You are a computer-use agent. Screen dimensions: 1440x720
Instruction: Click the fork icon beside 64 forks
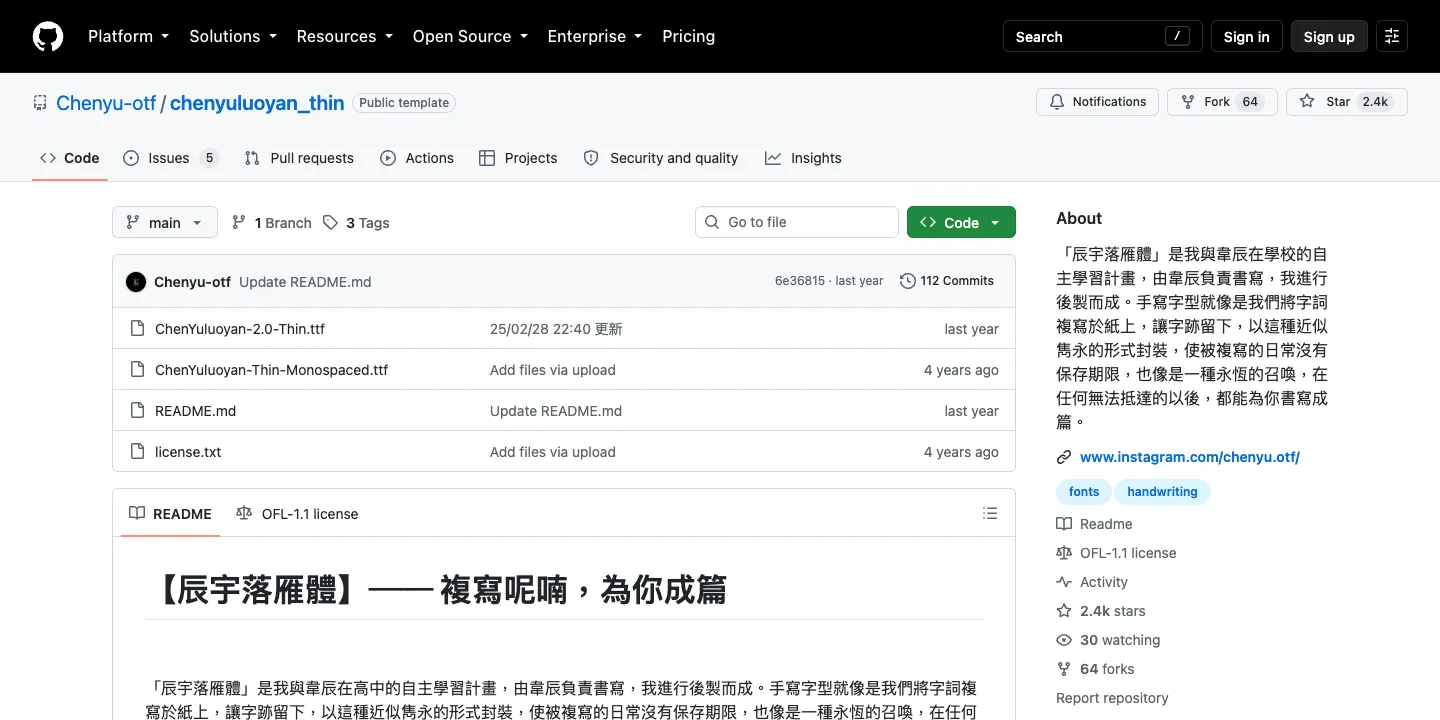[x=1064, y=669]
